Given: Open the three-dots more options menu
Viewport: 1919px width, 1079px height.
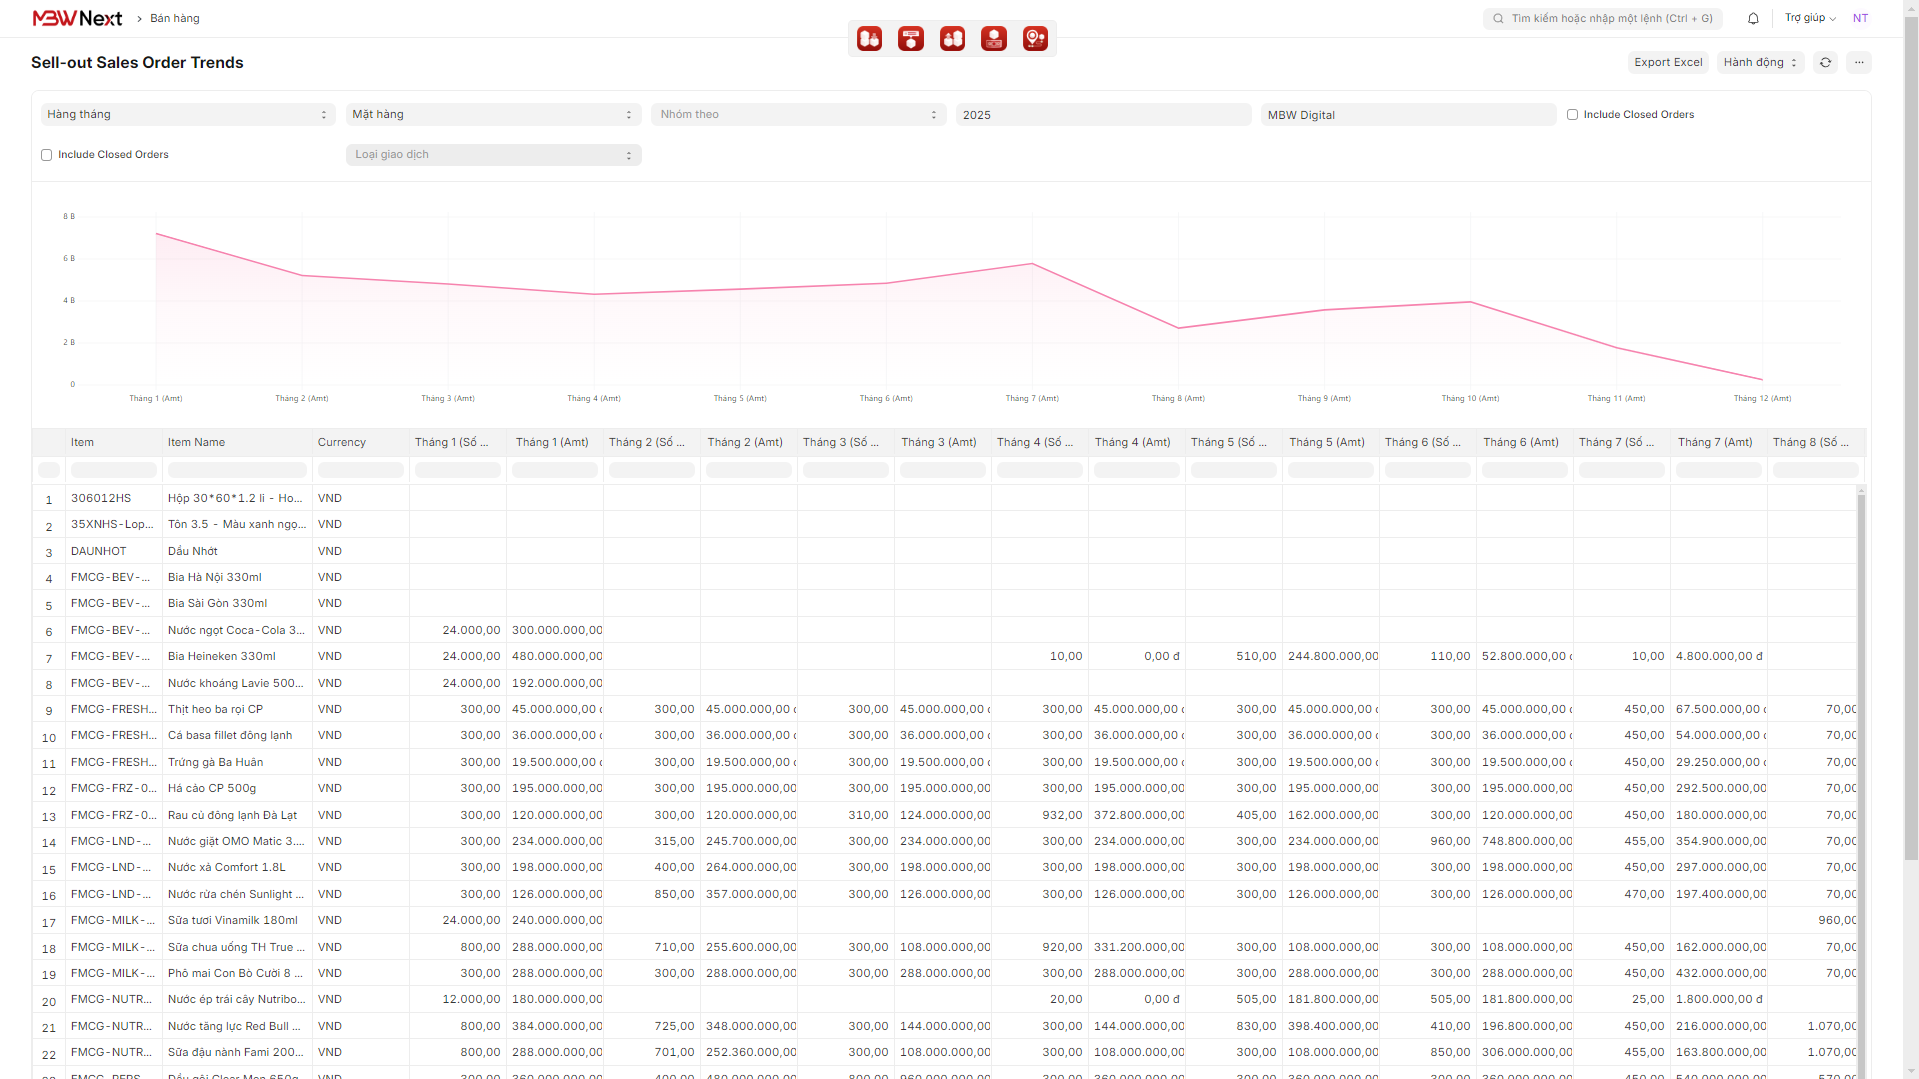Looking at the screenshot, I should coord(1859,62).
